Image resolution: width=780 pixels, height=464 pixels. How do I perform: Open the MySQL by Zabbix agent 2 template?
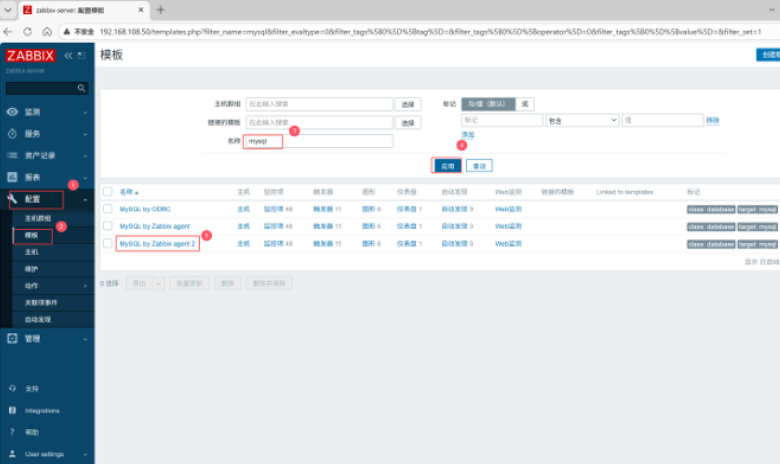(x=157, y=244)
